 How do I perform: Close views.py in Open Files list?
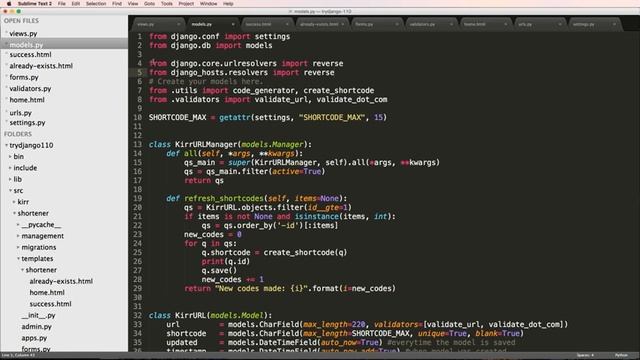(x=6, y=33)
